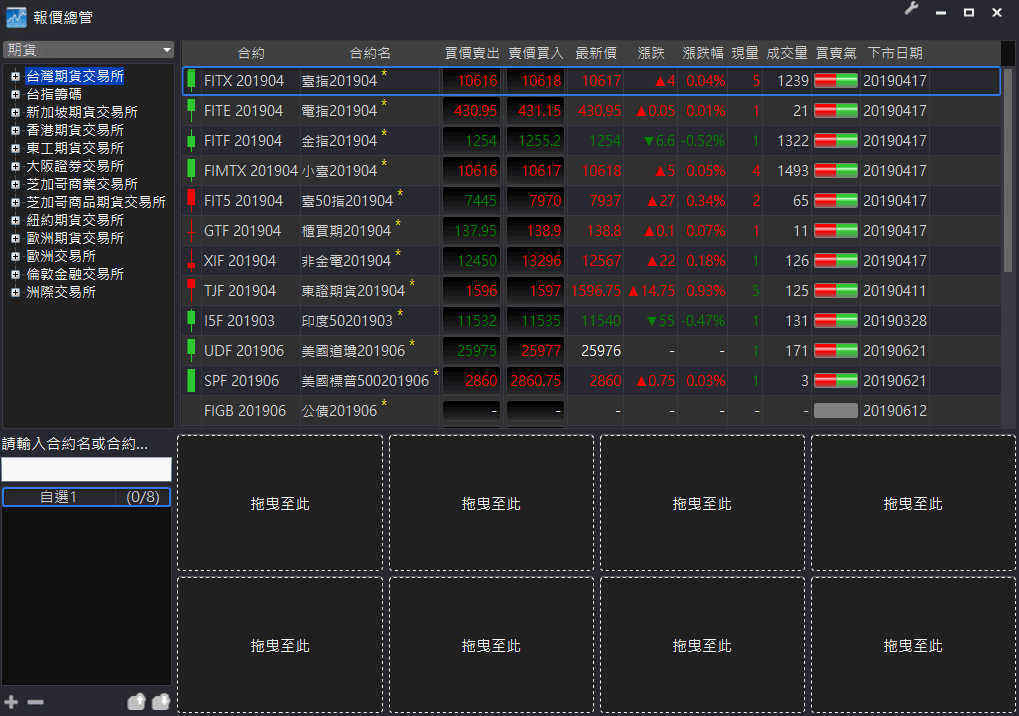Click the export watchlist icon
Screen dimensions: 1019x716
[136, 702]
